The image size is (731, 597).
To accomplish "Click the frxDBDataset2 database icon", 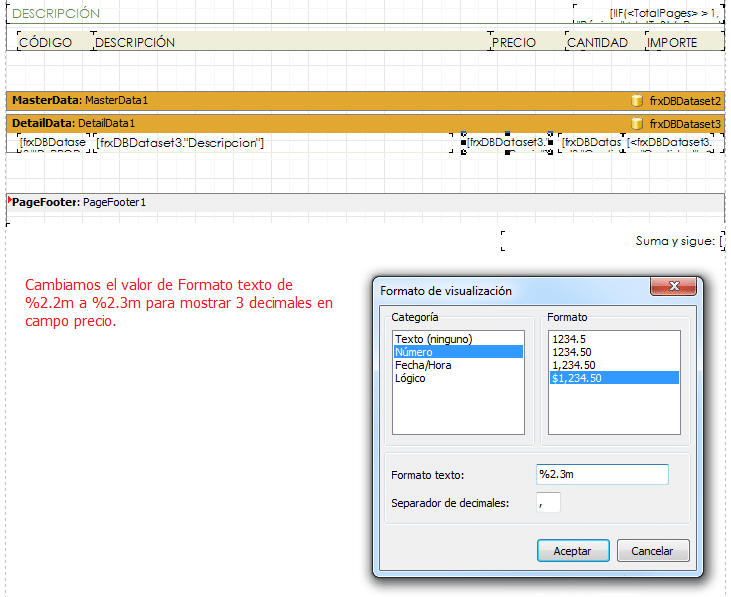I will pyautogui.click(x=636, y=101).
